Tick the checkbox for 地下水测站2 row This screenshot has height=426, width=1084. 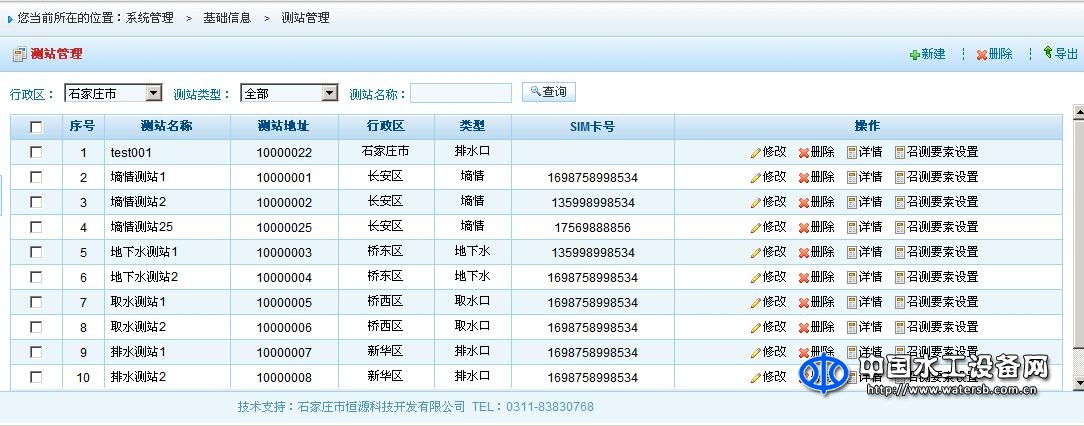(36, 277)
